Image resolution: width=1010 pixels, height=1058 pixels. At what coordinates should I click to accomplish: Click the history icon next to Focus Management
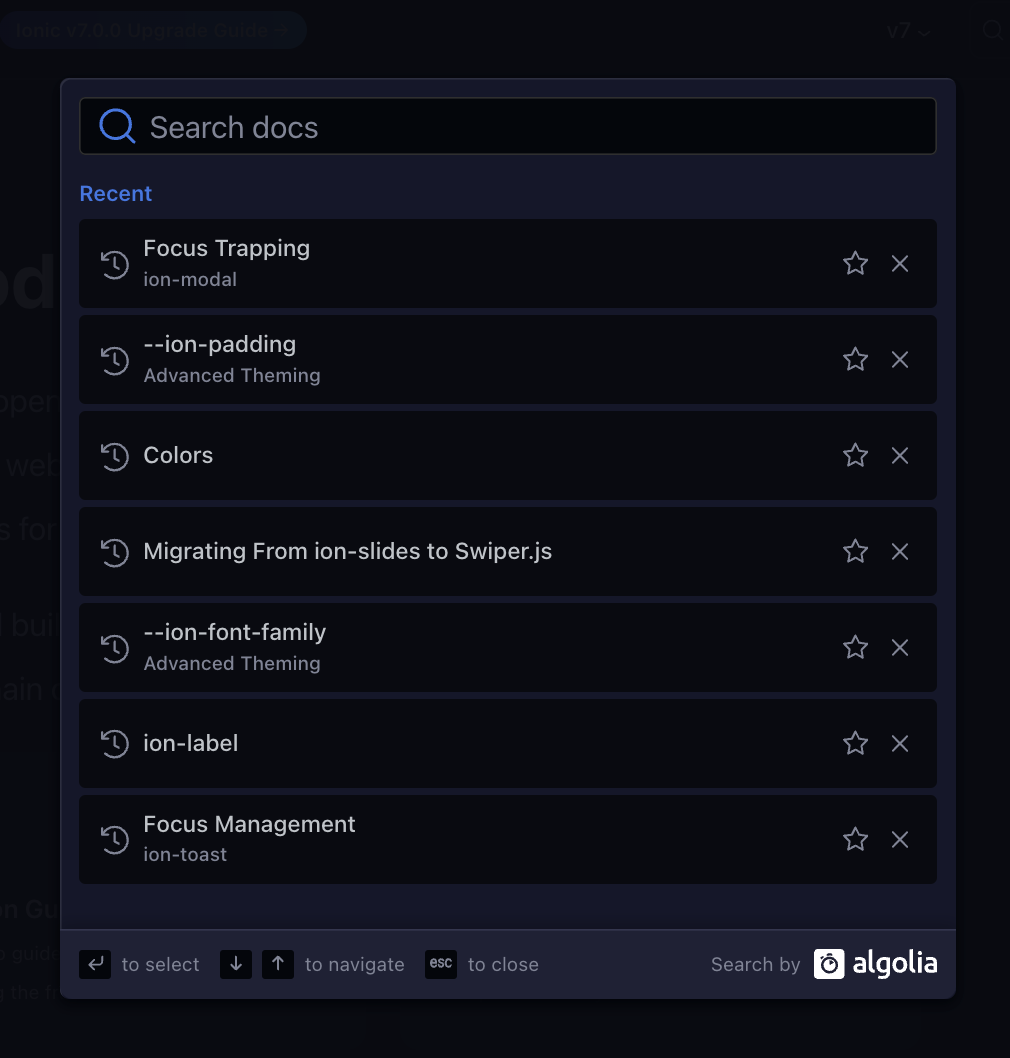tap(114, 839)
